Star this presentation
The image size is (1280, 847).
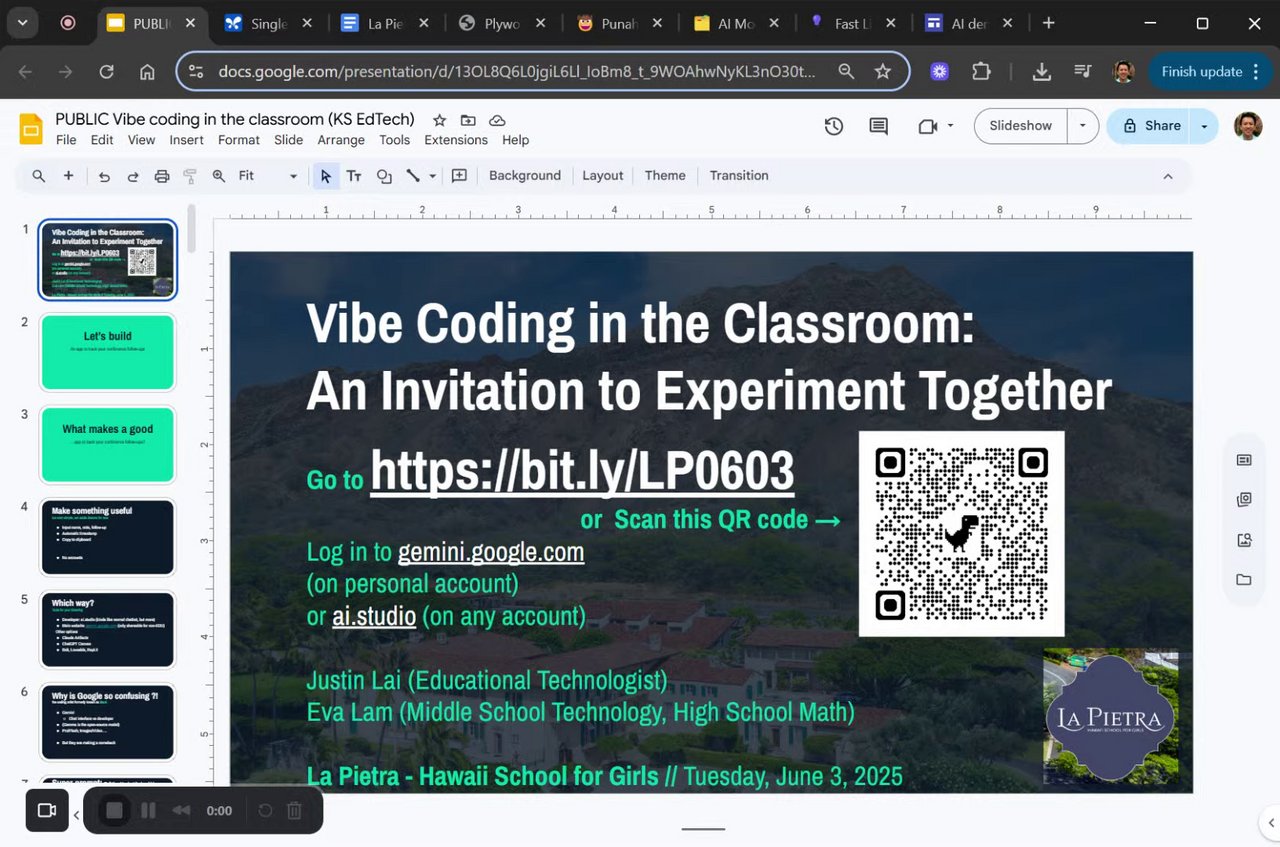(439, 120)
